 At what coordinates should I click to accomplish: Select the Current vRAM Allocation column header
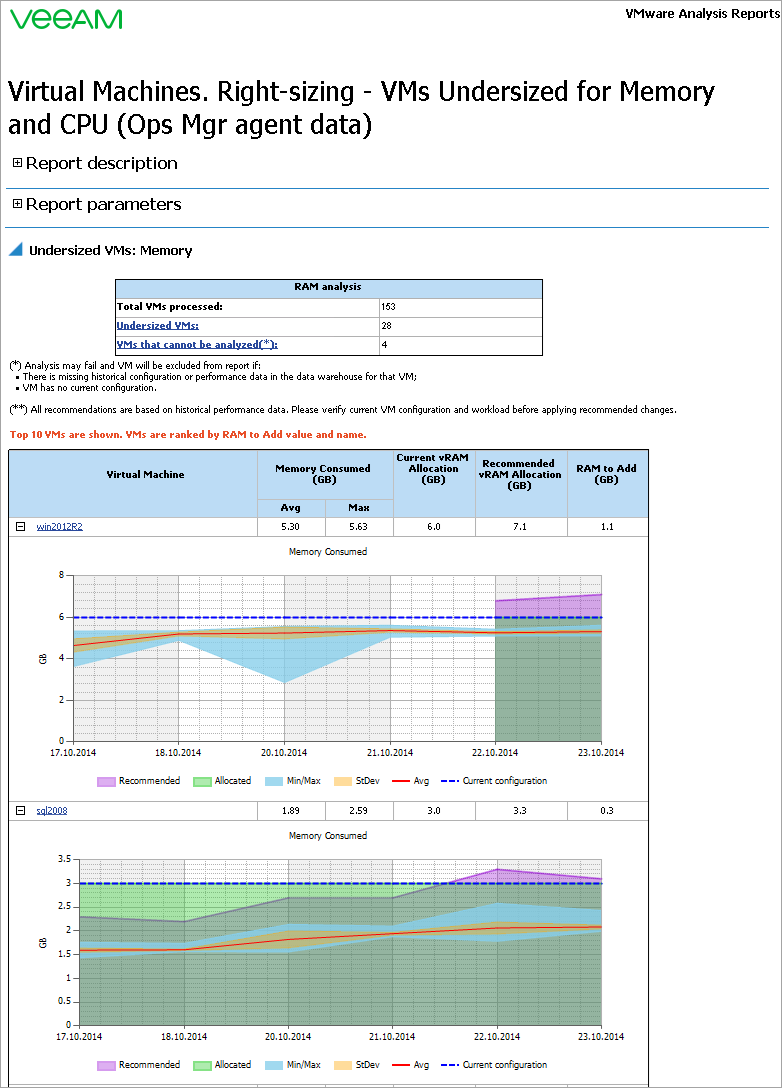click(434, 484)
